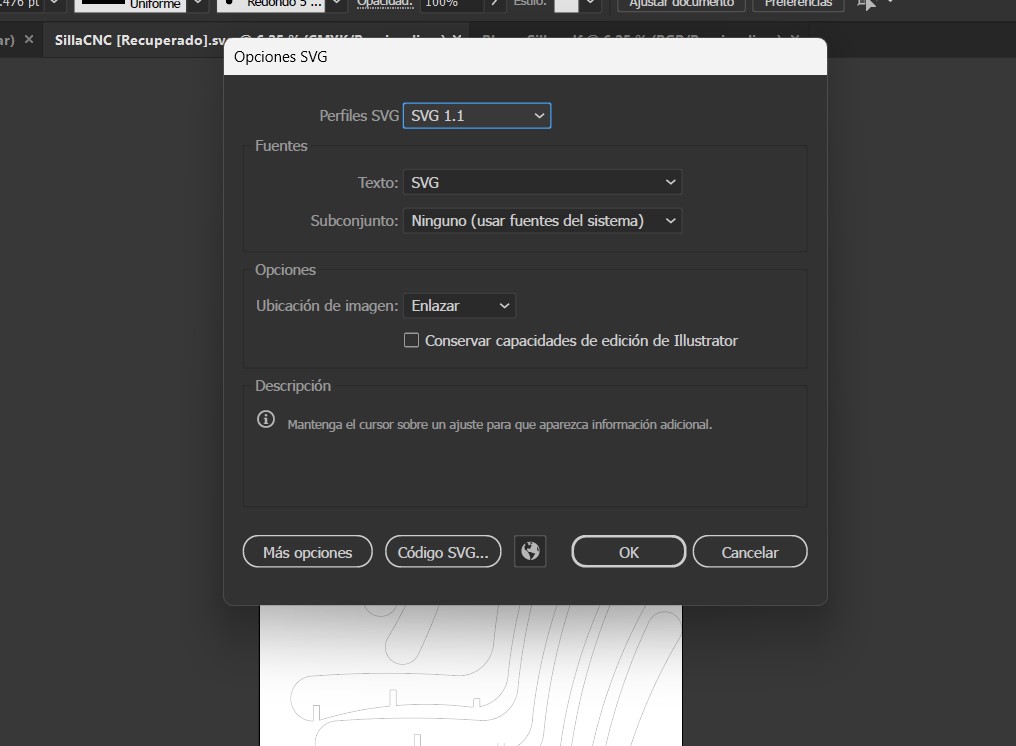Open the Código SVG viewer
Image resolution: width=1016 pixels, height=746 pixels.
tap(443, 552)
